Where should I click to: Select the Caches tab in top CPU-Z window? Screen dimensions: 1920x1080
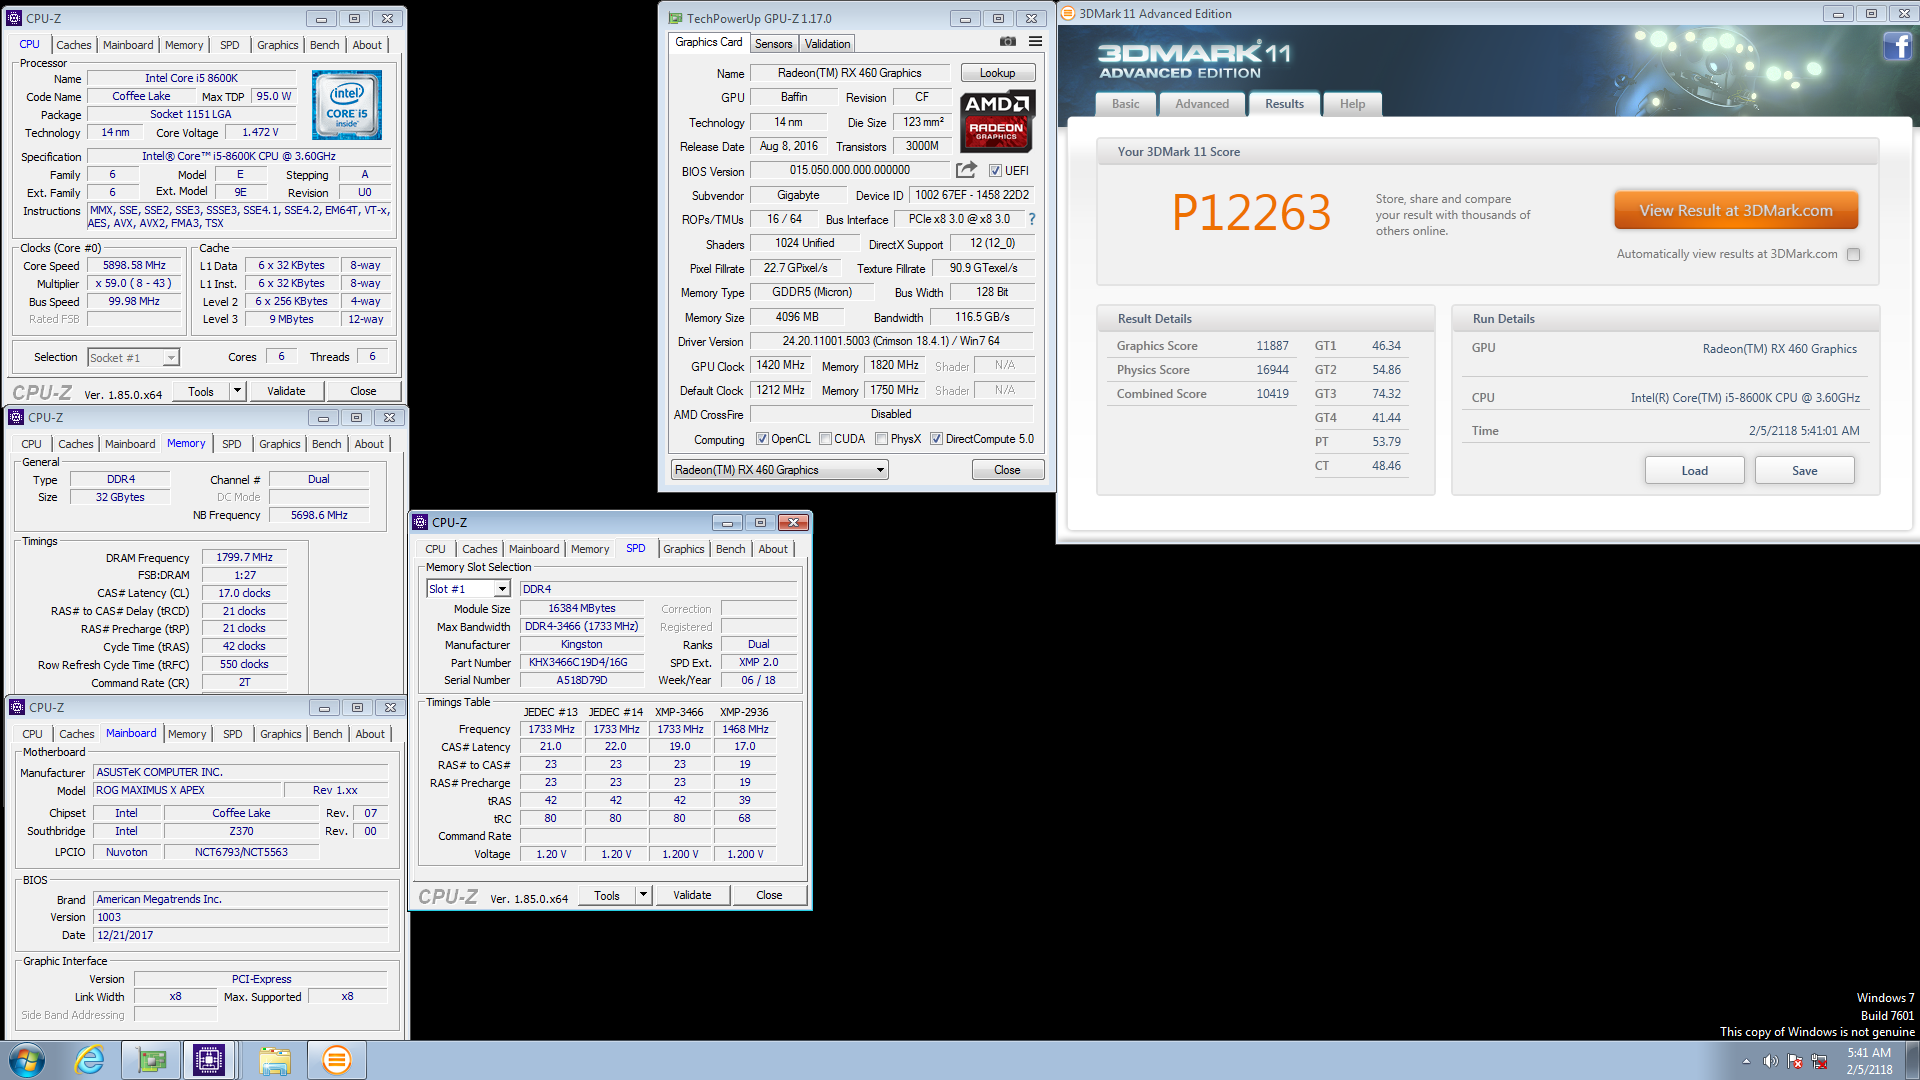tap(73, 45)
